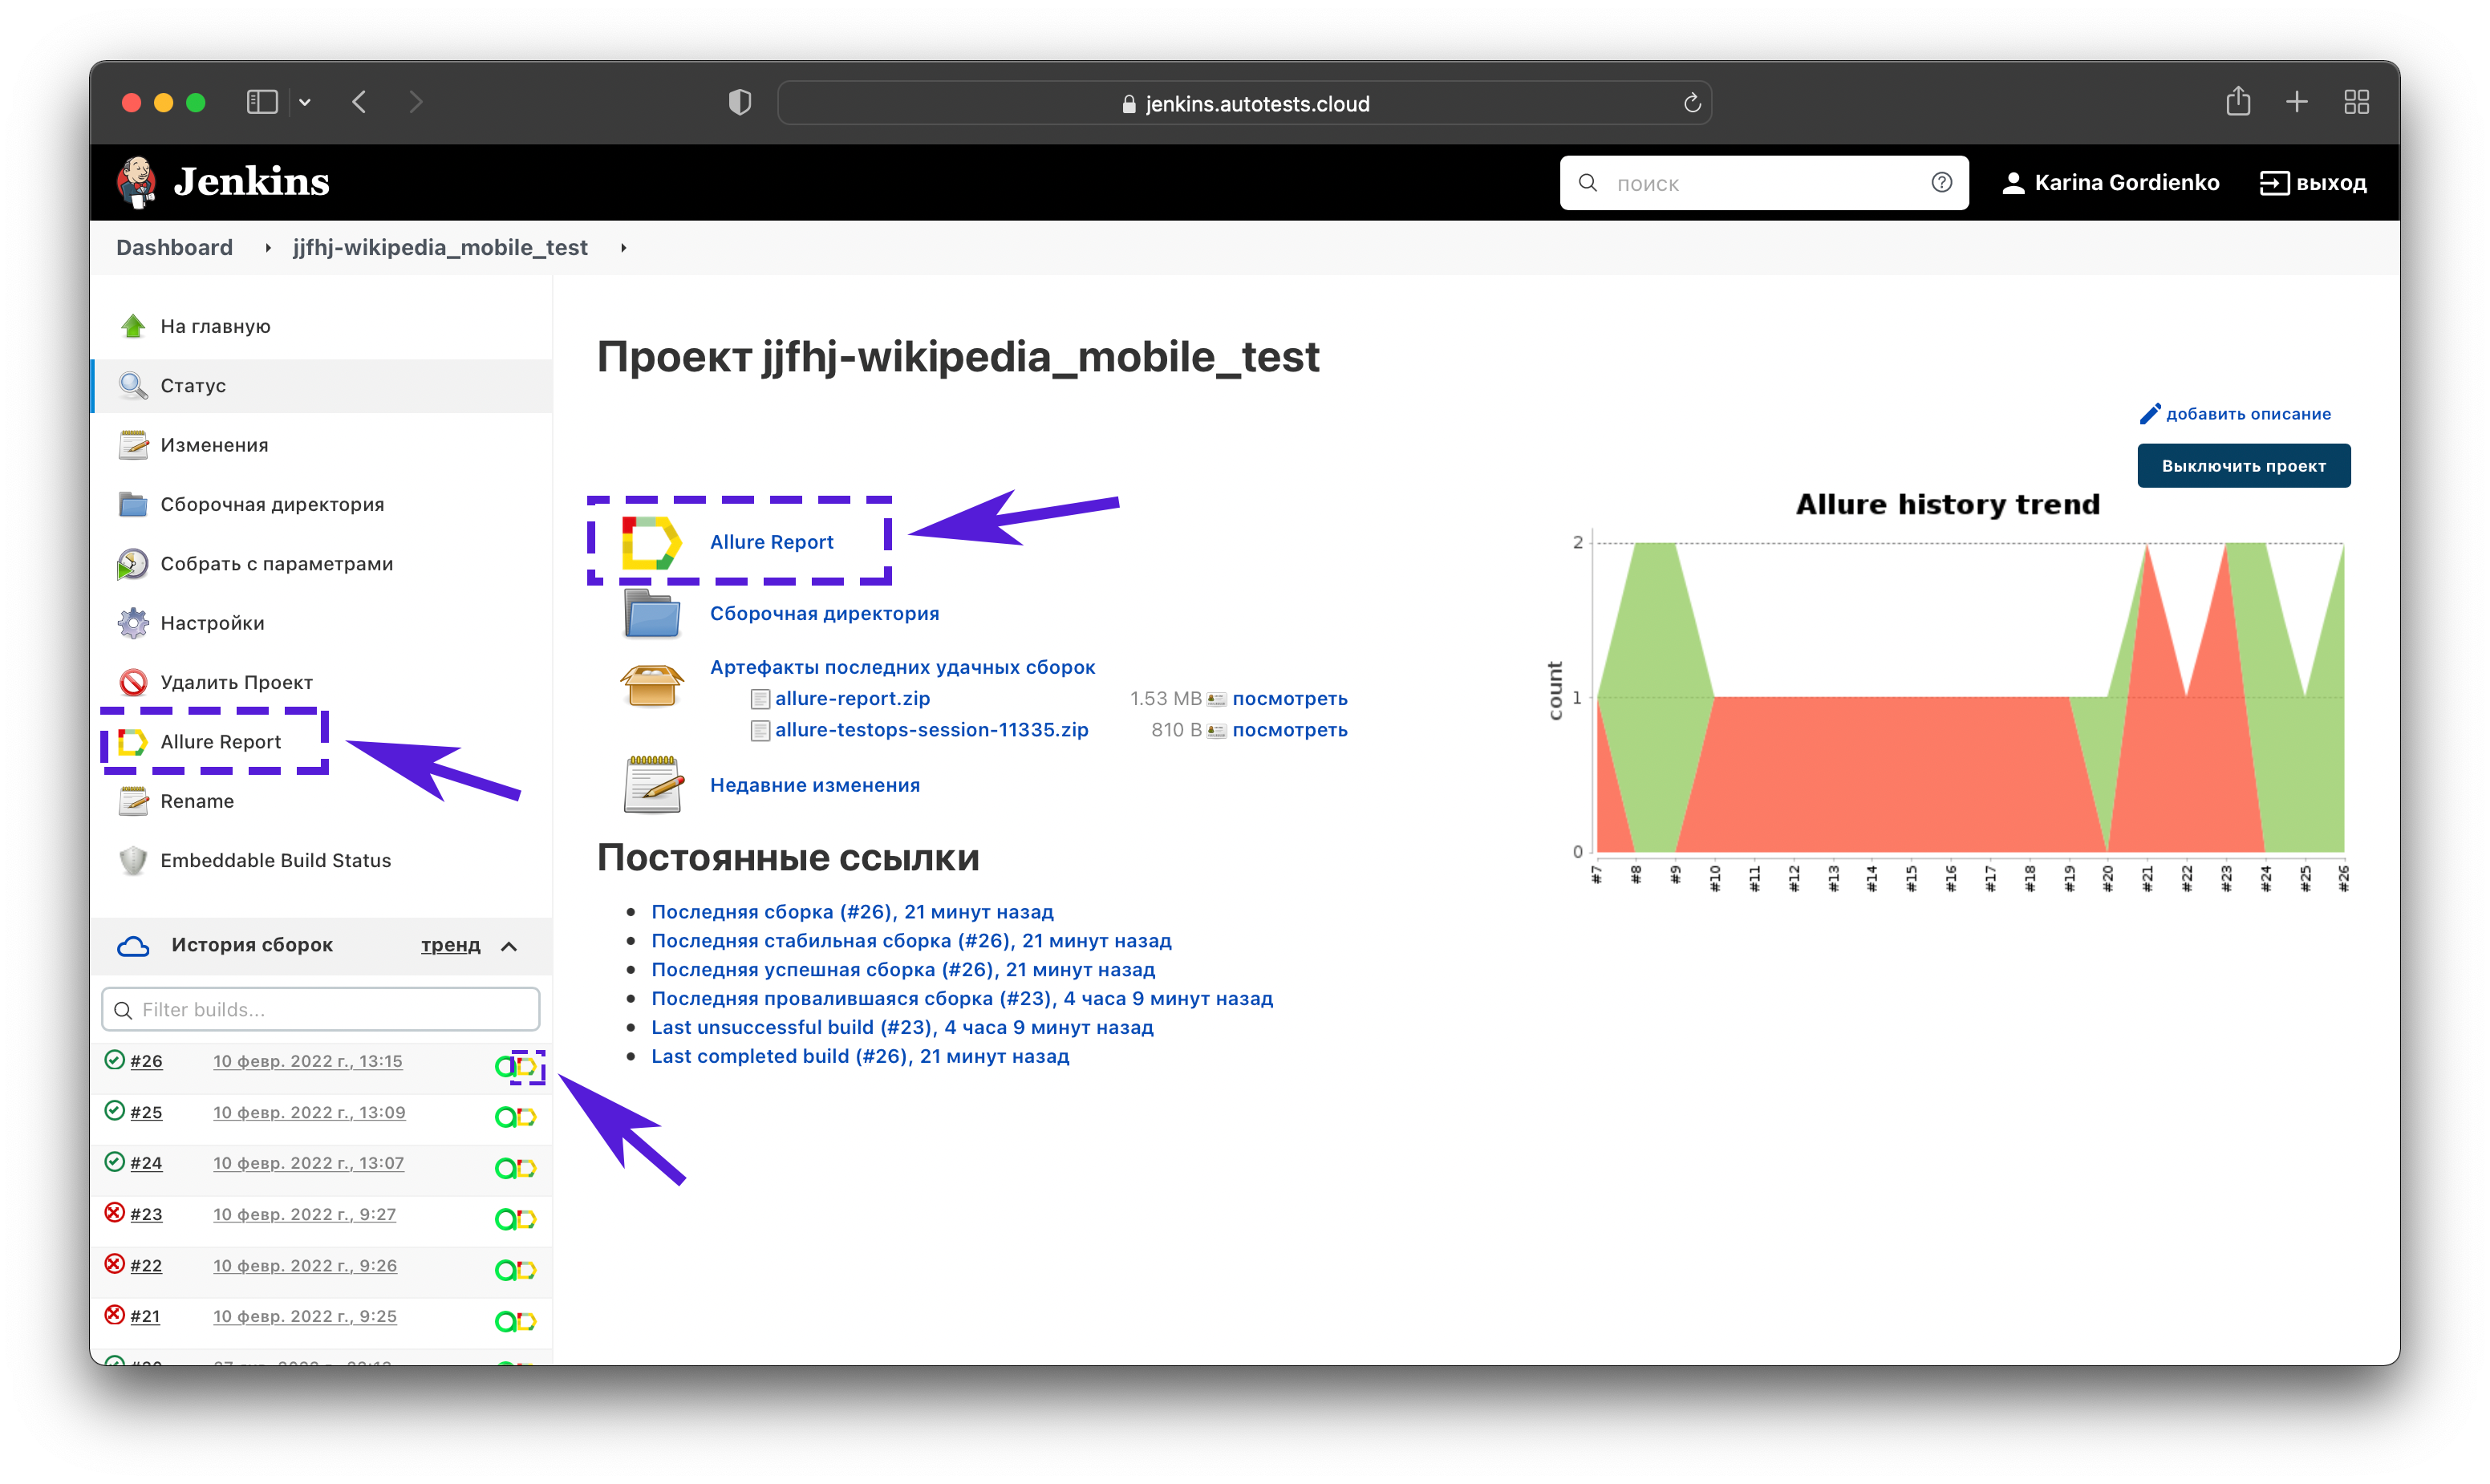
Task: Open the Safari share icon
Action: click(x=2237, y=102)
